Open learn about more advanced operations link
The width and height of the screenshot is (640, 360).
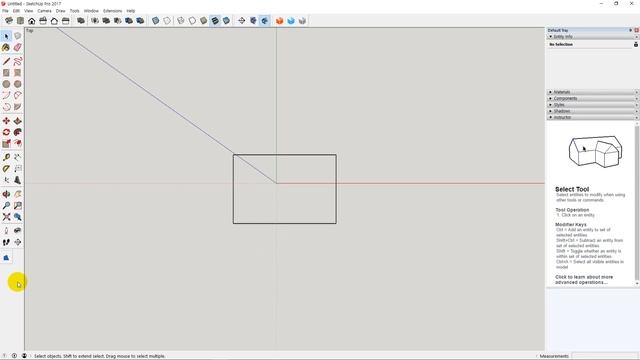click(584, 280)
